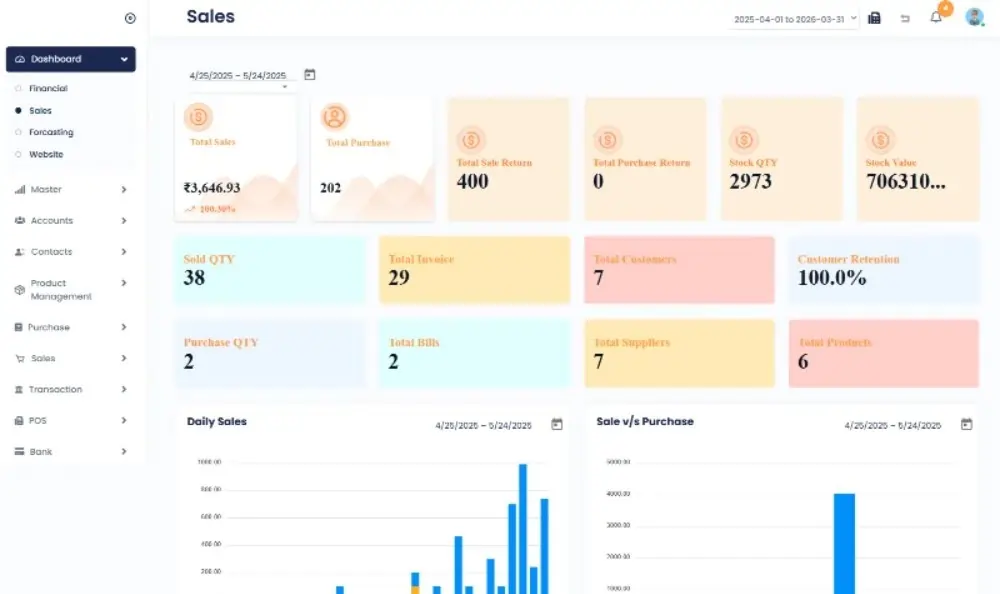Open Sale v/s Purchase calendar icon
This screenshot has height=594, width=1000.
coord(966,424)
